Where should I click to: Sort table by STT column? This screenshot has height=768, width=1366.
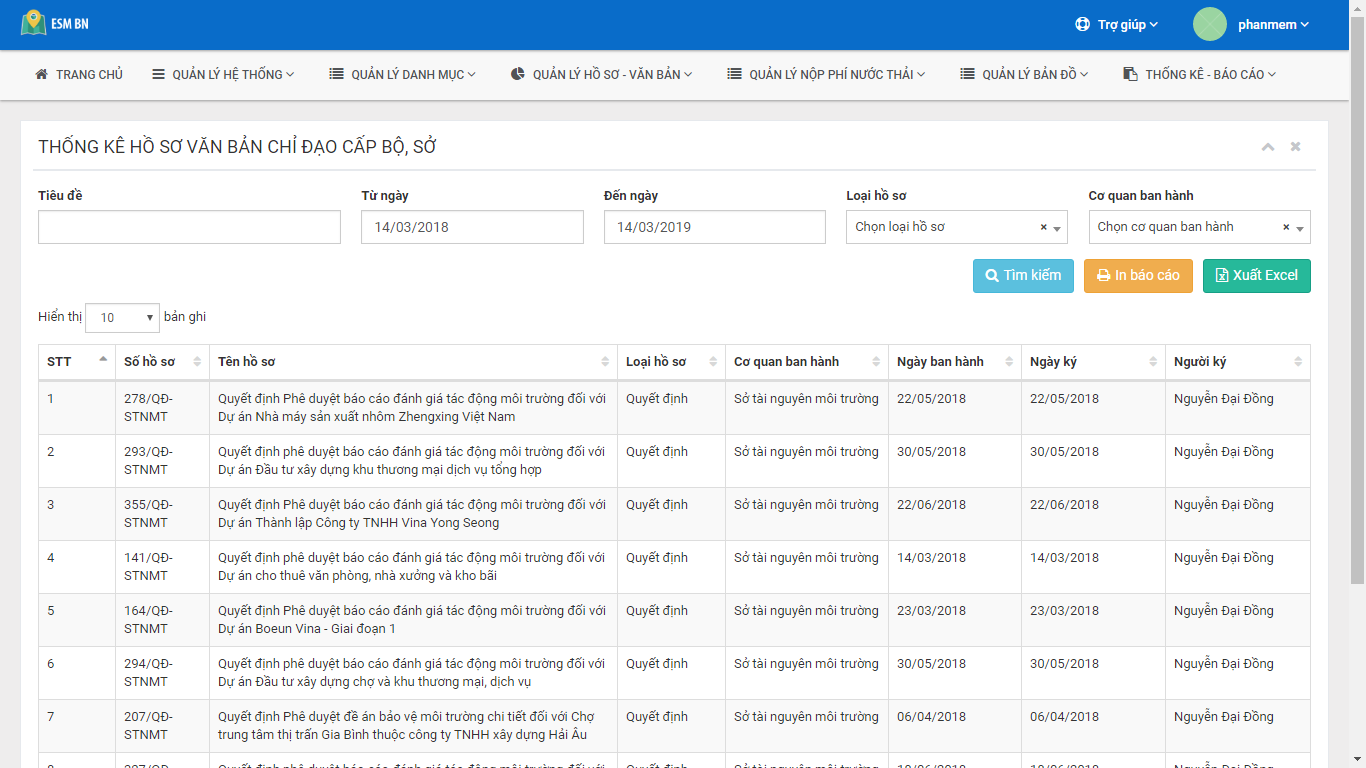pos(77,362)
